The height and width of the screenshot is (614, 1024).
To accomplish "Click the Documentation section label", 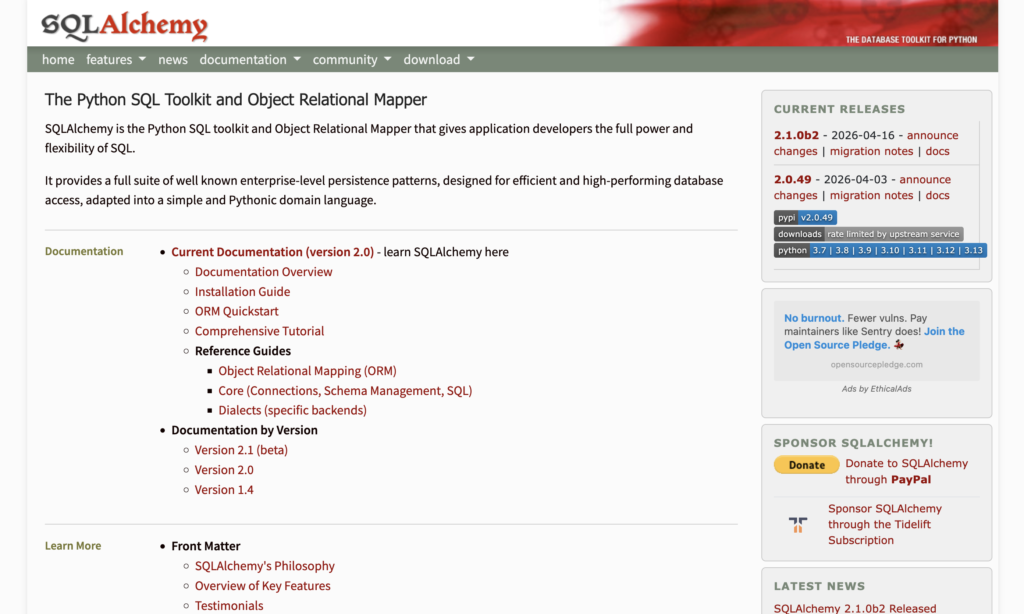I will point(84,251).
